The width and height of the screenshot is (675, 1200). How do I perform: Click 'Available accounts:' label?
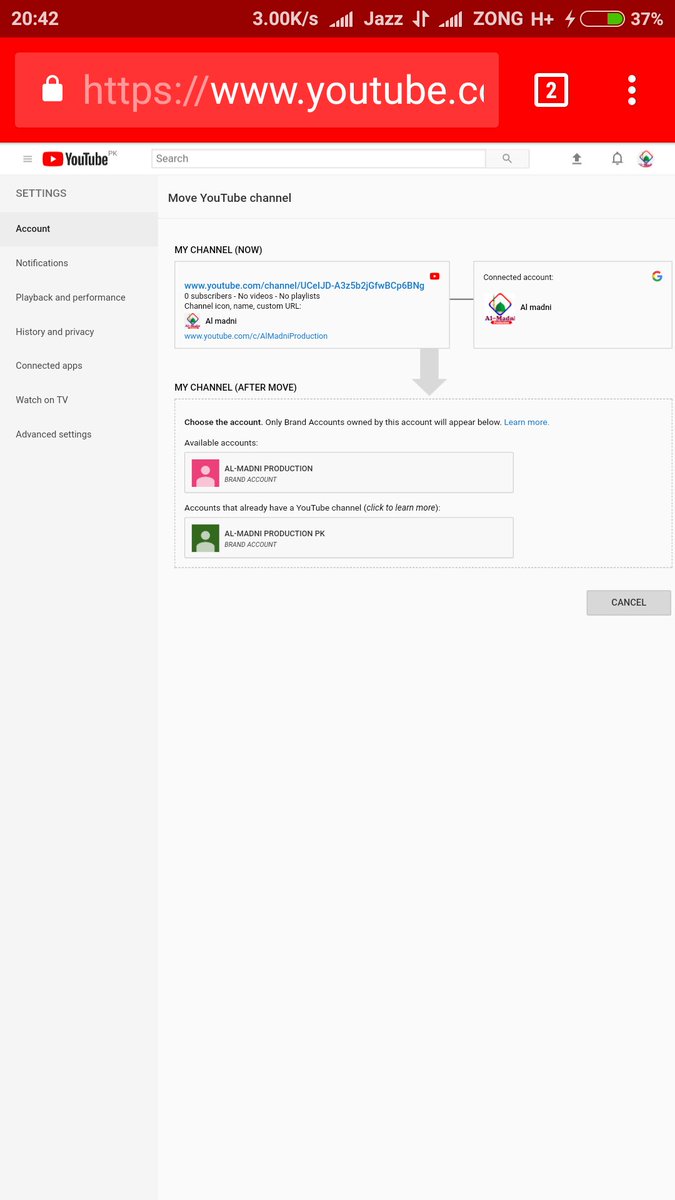(x=221, y=442)
